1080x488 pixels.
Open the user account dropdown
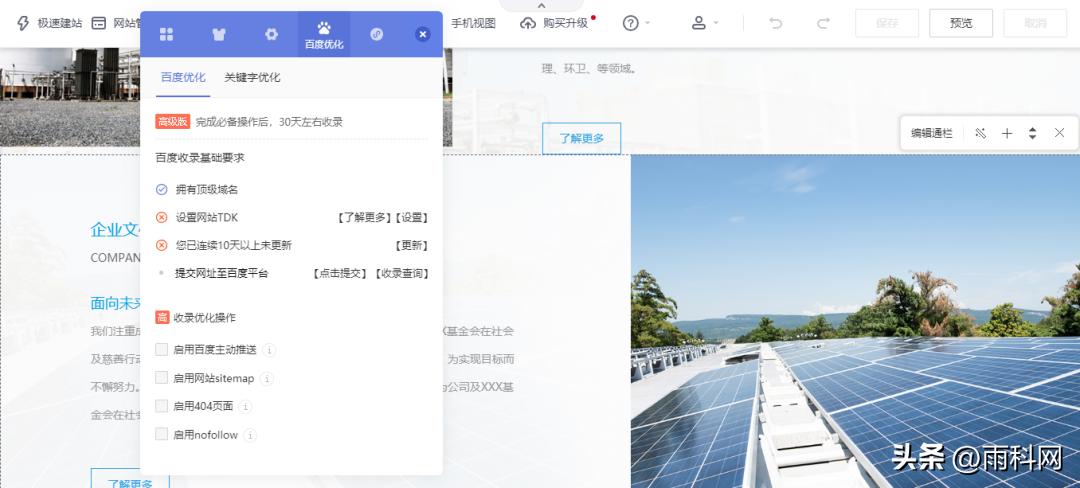coord(704,23)
